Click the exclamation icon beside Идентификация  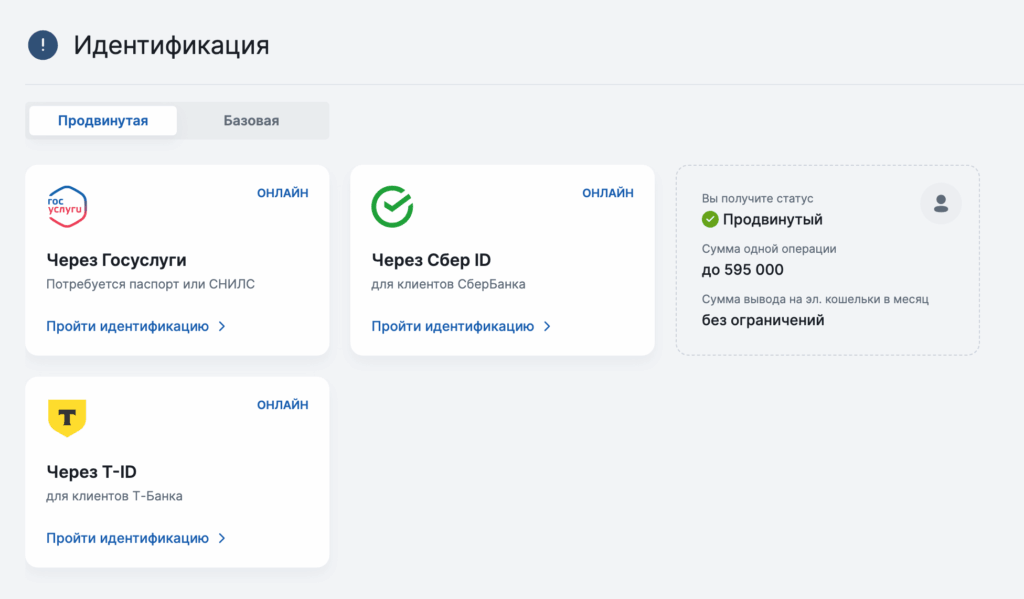(43, 45)
